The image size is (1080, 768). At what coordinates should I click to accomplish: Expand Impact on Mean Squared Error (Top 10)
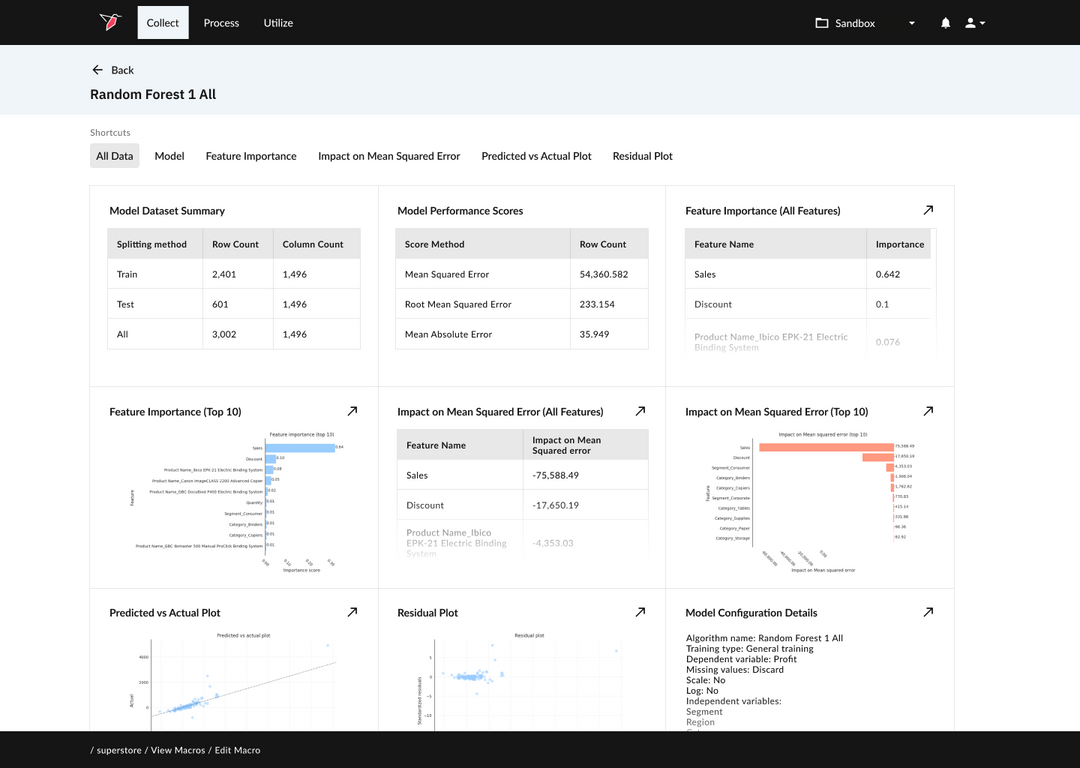tap(928, 411)
